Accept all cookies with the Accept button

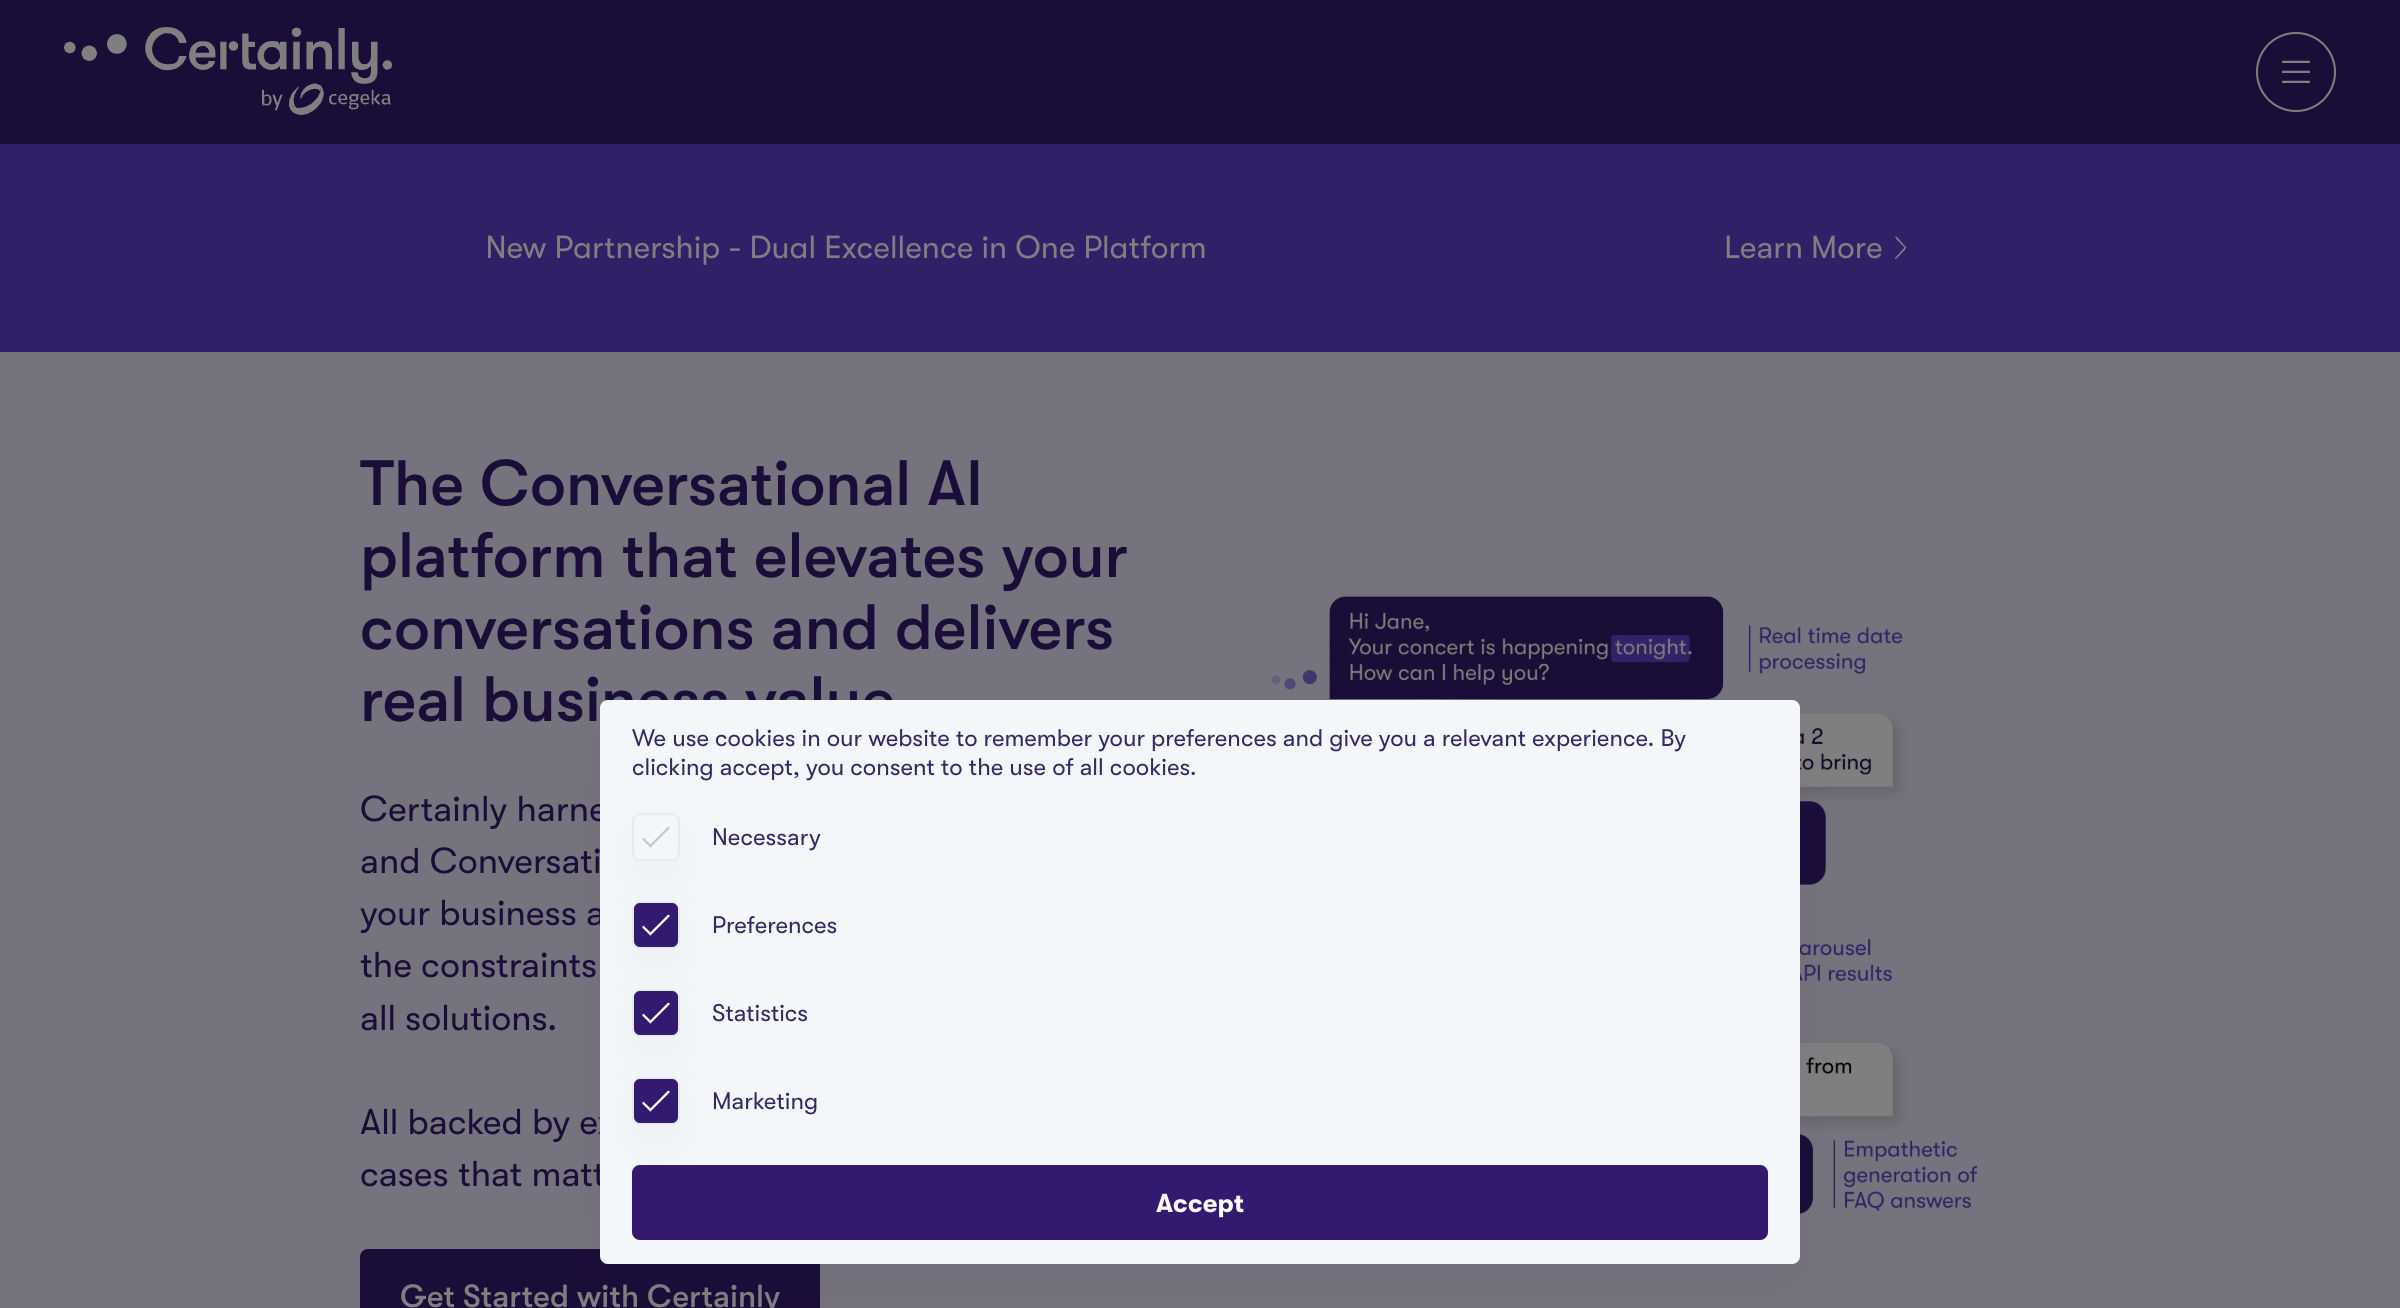(1200, 1202)
